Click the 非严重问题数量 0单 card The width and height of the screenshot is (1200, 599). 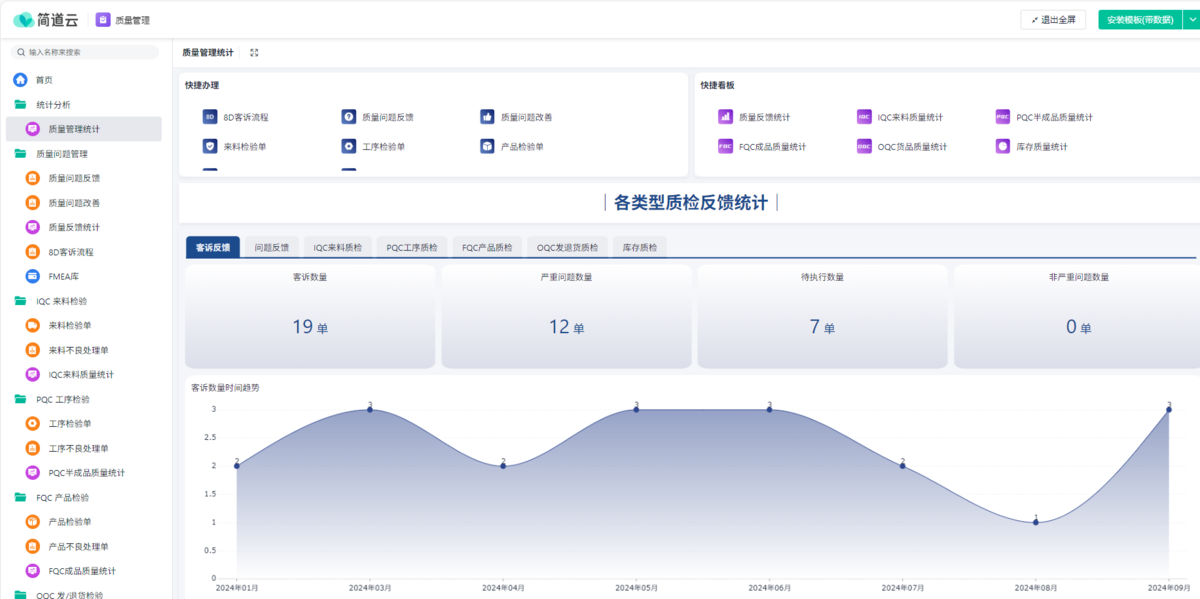click(1077, 316)
